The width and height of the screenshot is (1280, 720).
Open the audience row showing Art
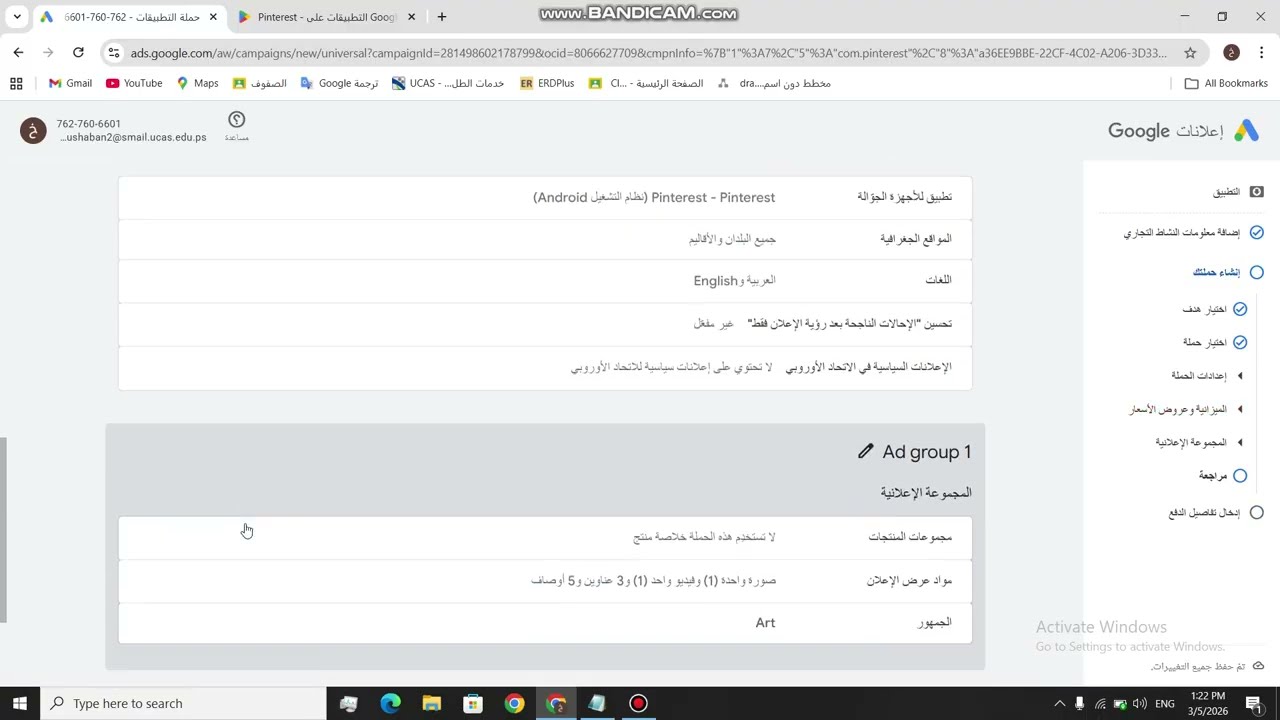click(545, 623)
